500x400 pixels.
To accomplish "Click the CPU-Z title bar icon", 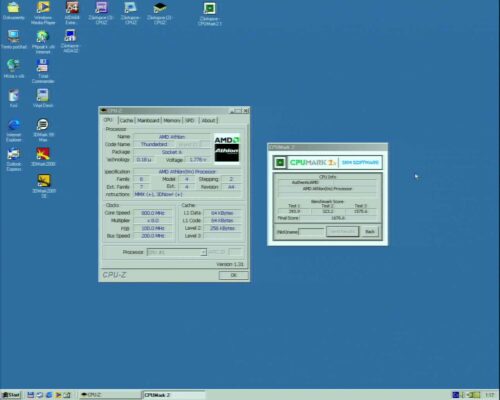I will [x=104, y=110].
